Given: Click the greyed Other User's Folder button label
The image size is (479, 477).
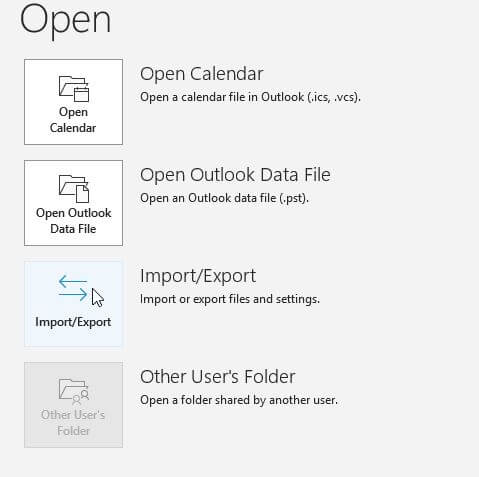Looking at the screenshot, I should click(73, 423).
